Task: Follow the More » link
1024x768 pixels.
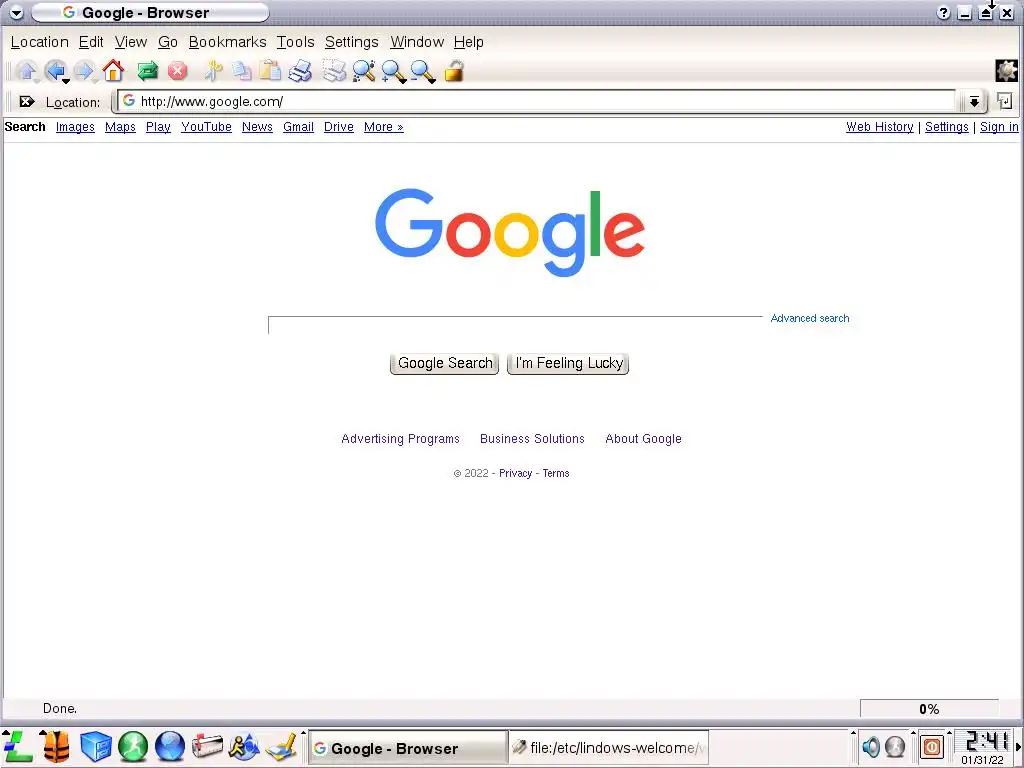Action: (383, 127)
